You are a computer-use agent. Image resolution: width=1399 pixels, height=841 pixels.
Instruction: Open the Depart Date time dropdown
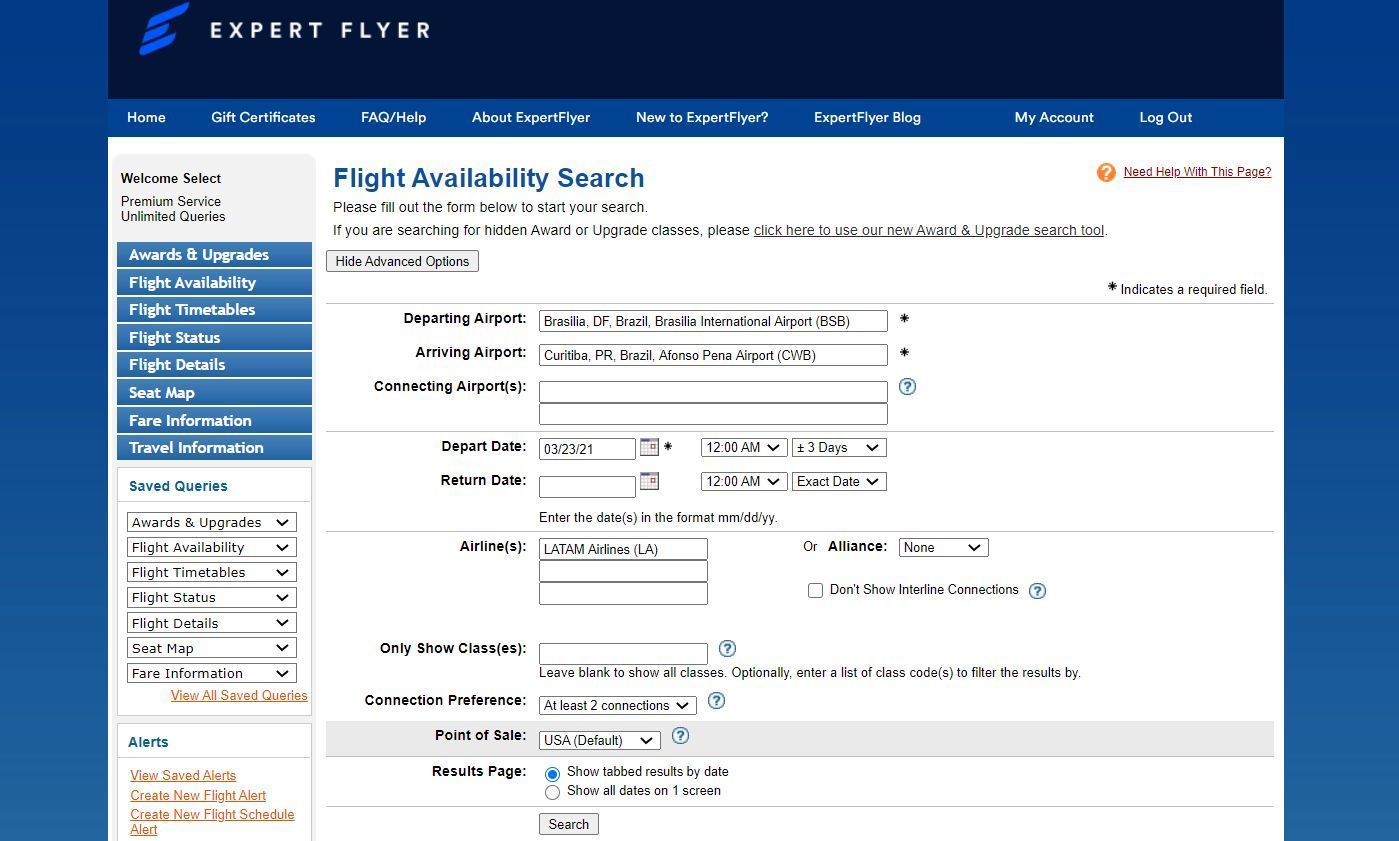744,448
